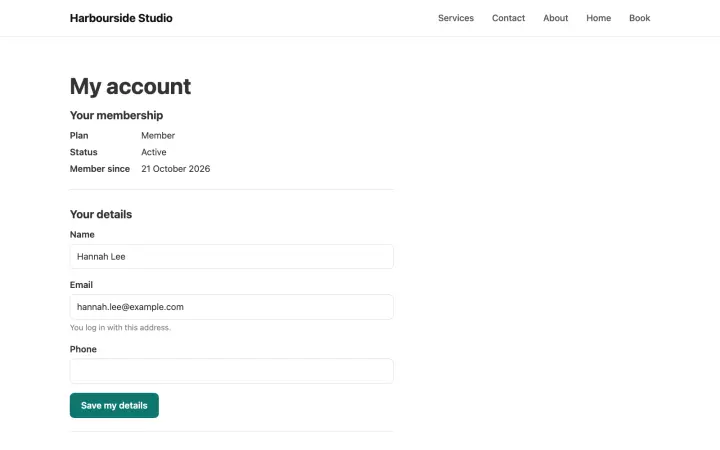The width and height of the screenshot is (720, 450).
Task: Click the Email field label
Action: [x=81, y=285]
